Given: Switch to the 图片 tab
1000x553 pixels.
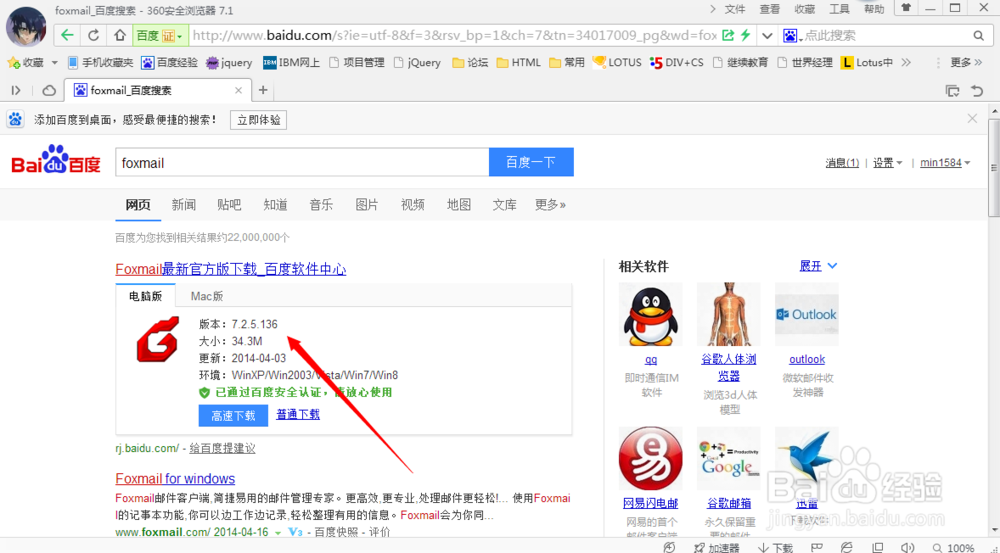Looking at the screenshot, I should coord(367,205).
